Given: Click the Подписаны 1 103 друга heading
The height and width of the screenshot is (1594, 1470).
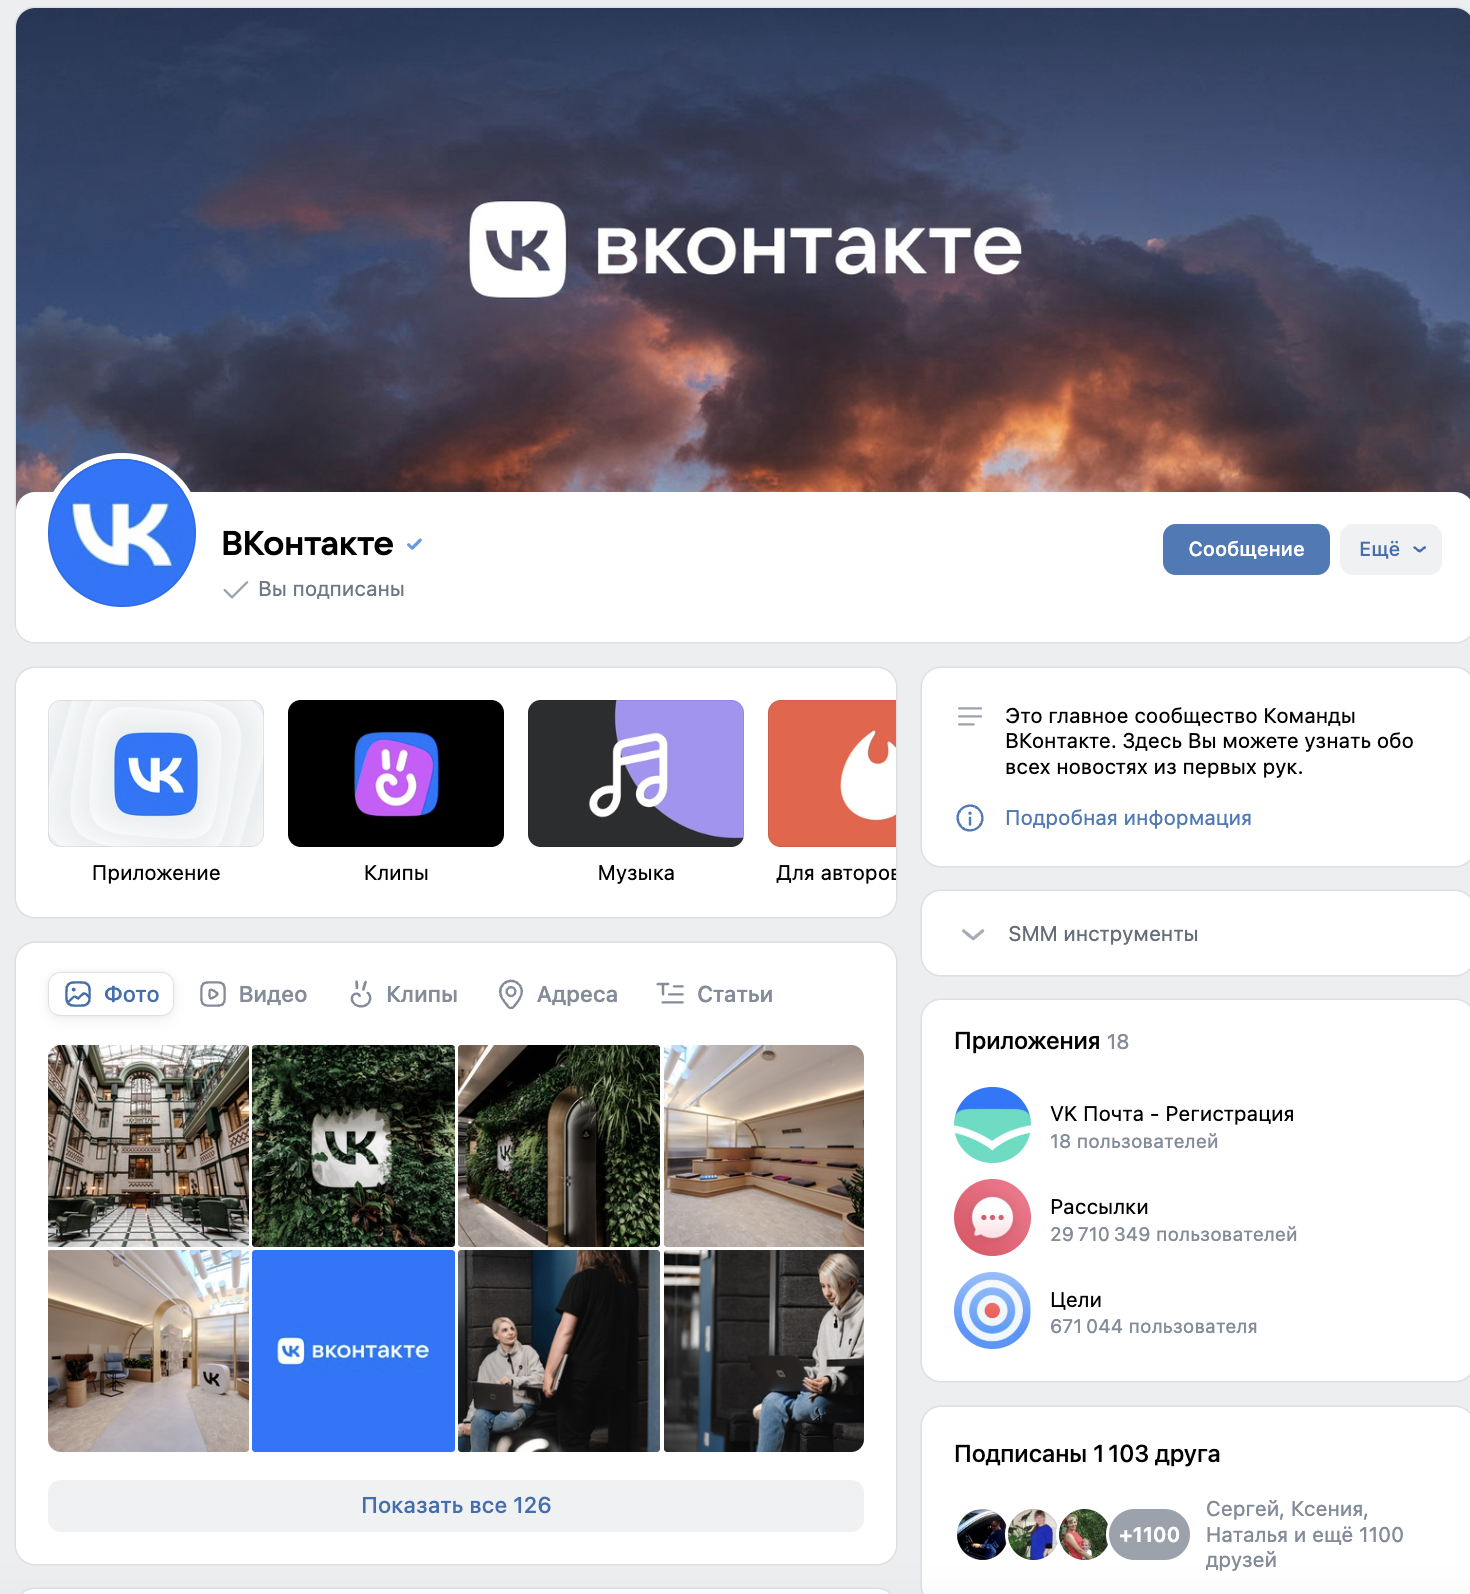Looking at the screenshot, I should [1087, 1454].
